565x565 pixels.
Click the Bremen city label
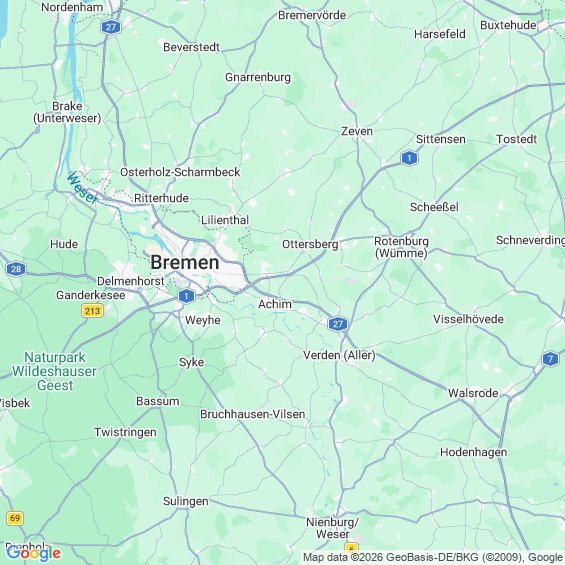tap(185, 262)
